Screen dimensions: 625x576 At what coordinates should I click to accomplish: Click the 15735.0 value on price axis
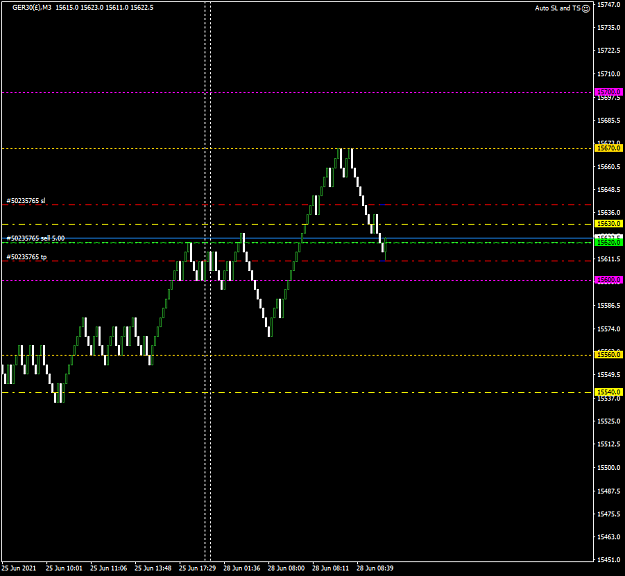[x=608, y=28]
